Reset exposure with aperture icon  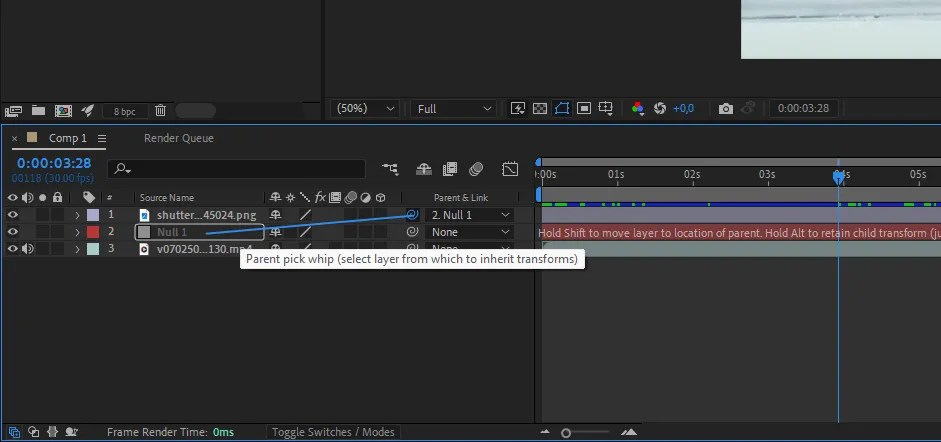click(660, 109)
